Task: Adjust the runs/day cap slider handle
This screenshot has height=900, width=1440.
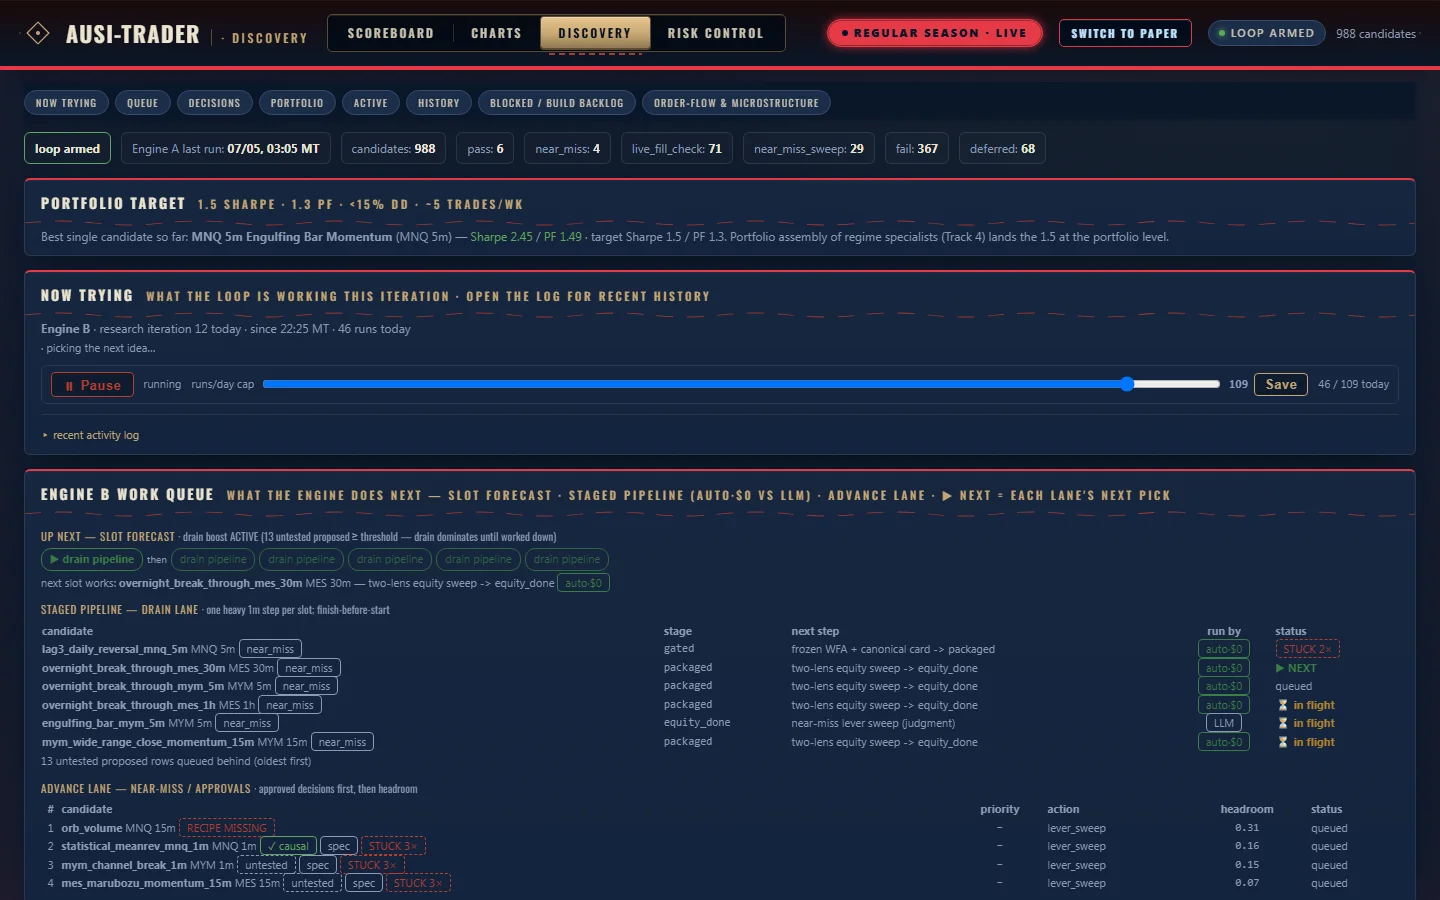Action: tap(1127, 384)
